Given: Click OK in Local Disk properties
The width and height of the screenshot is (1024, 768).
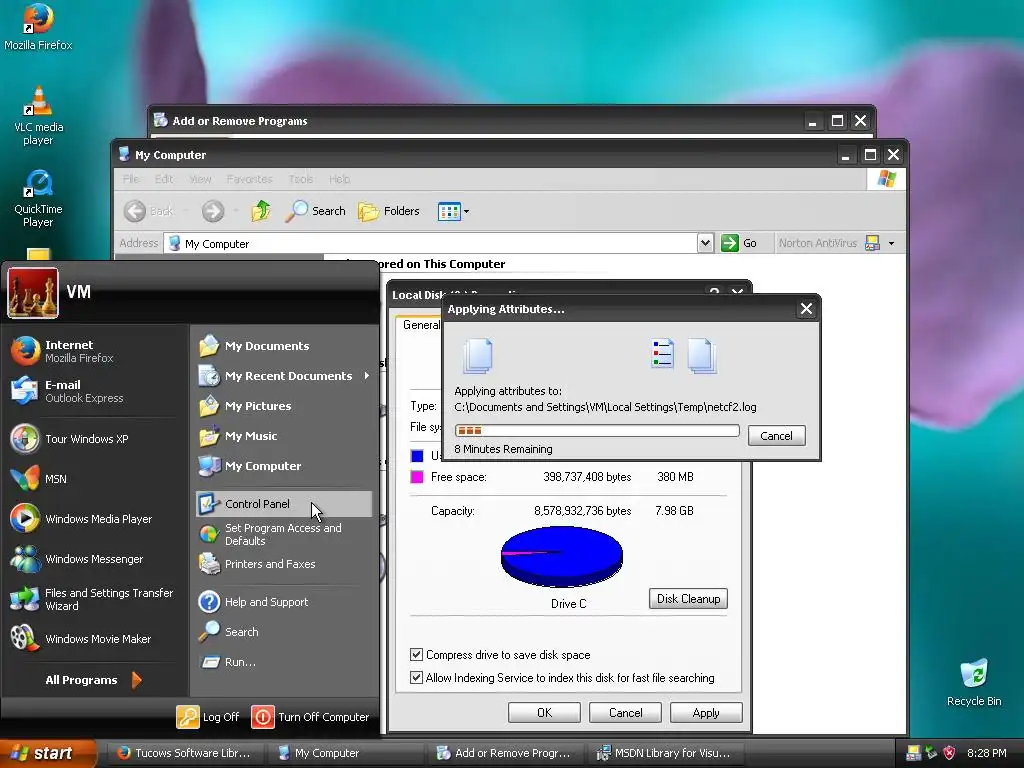Looking at the screenshot, I should click(544, 712).
